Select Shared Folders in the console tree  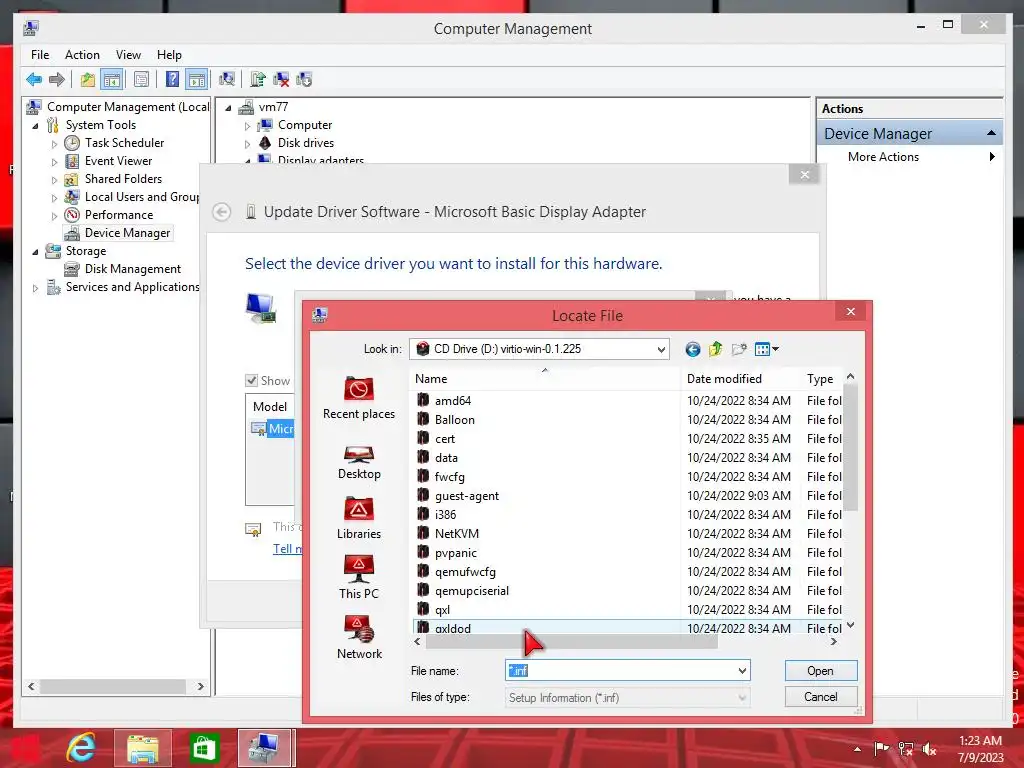[x=123, y=179]
